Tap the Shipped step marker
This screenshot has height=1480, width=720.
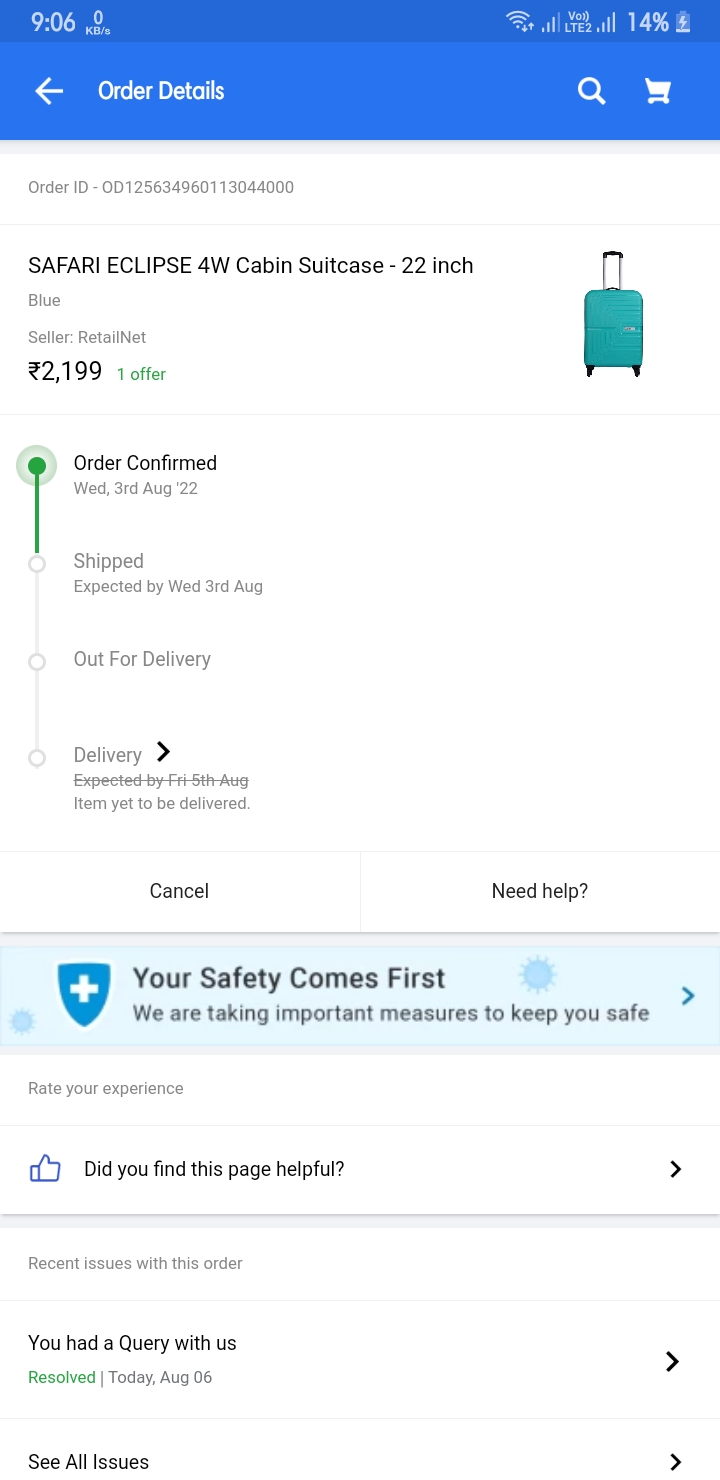[x=37, y=564]
